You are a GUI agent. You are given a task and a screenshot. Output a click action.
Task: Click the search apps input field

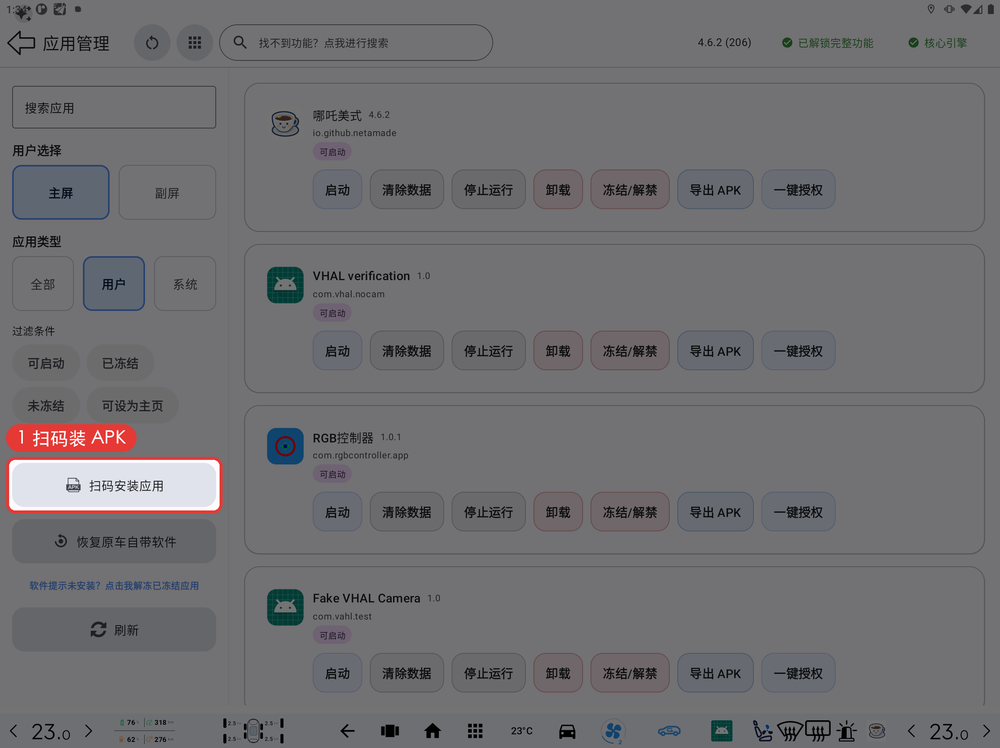pos(114,108)
